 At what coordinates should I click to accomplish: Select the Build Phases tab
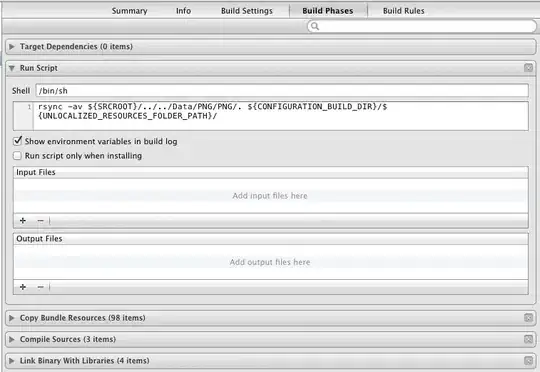pos(328,11)
